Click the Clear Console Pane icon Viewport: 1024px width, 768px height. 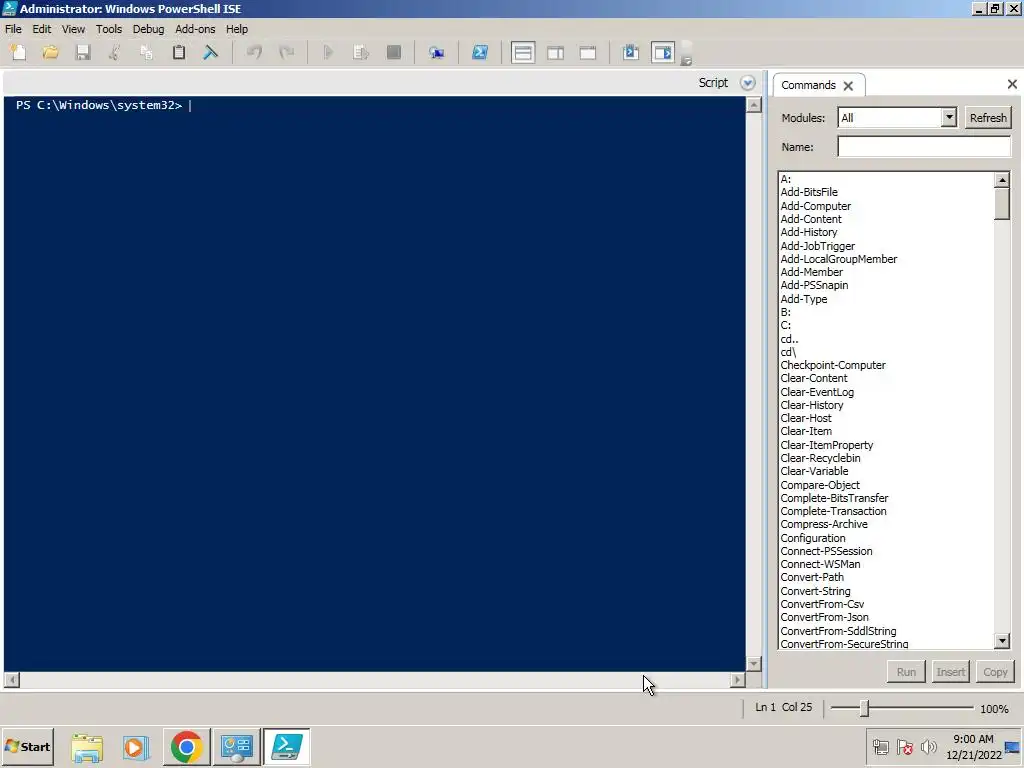pos(210,52)
